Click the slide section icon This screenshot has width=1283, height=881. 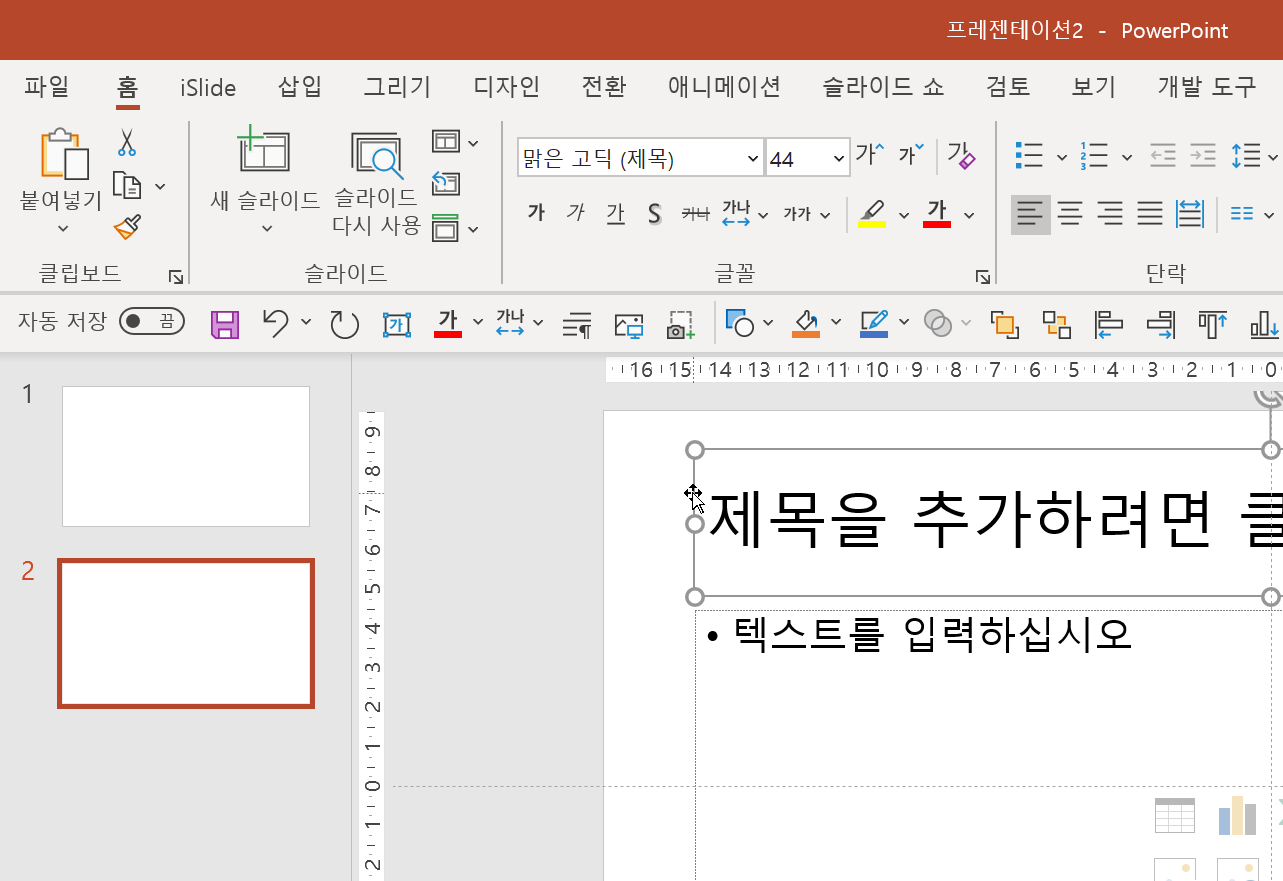pyautogui.click(x=445, y=228)
